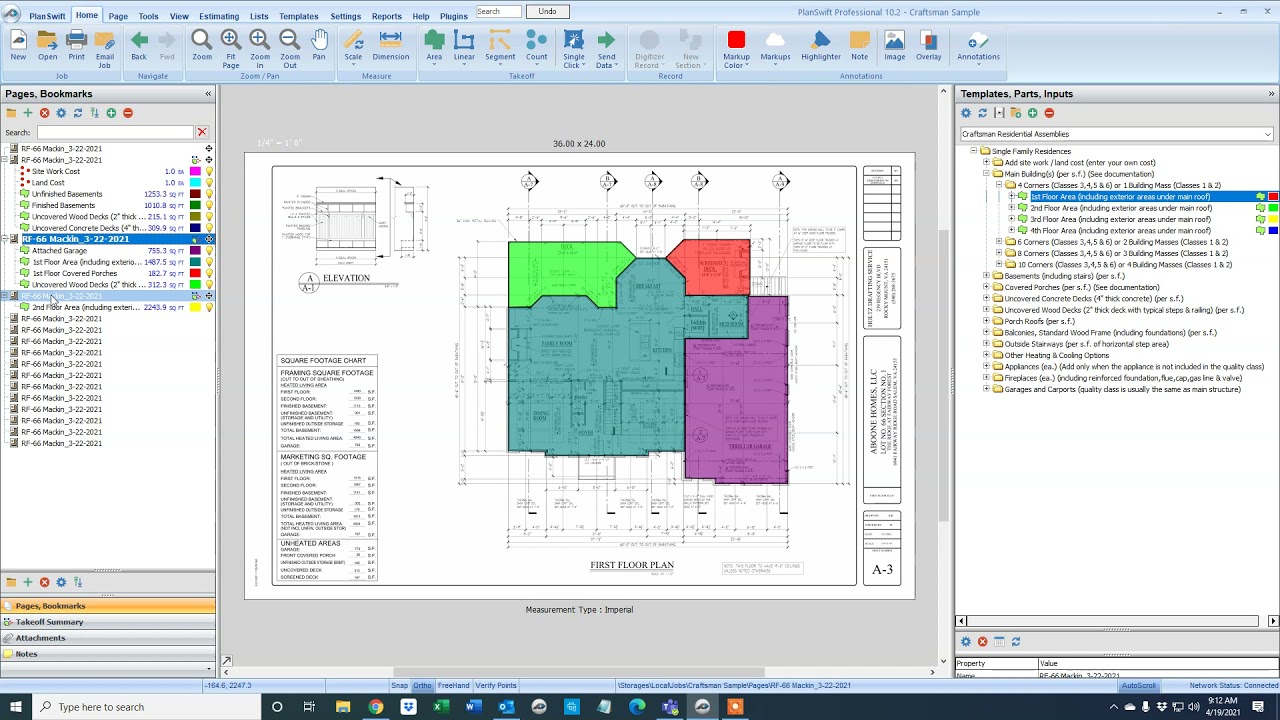Click the Undo button
The image size is (1280, 720).
[547, 11]
